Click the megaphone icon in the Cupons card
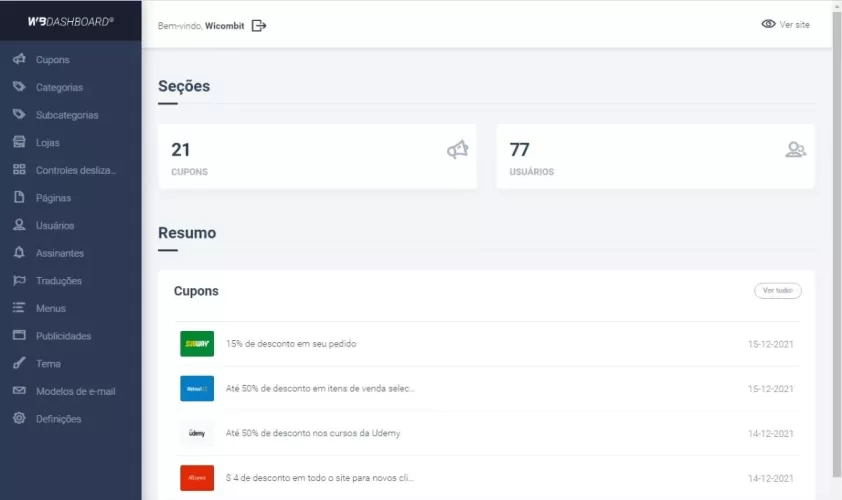 (457, 150)
